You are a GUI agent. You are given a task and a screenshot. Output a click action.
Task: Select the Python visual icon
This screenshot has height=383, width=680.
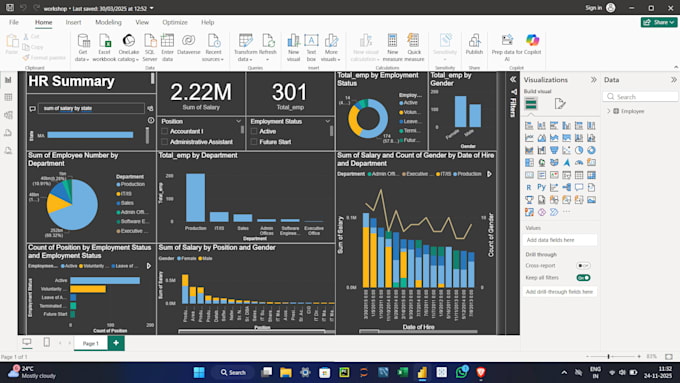click(x=541, y=187)
